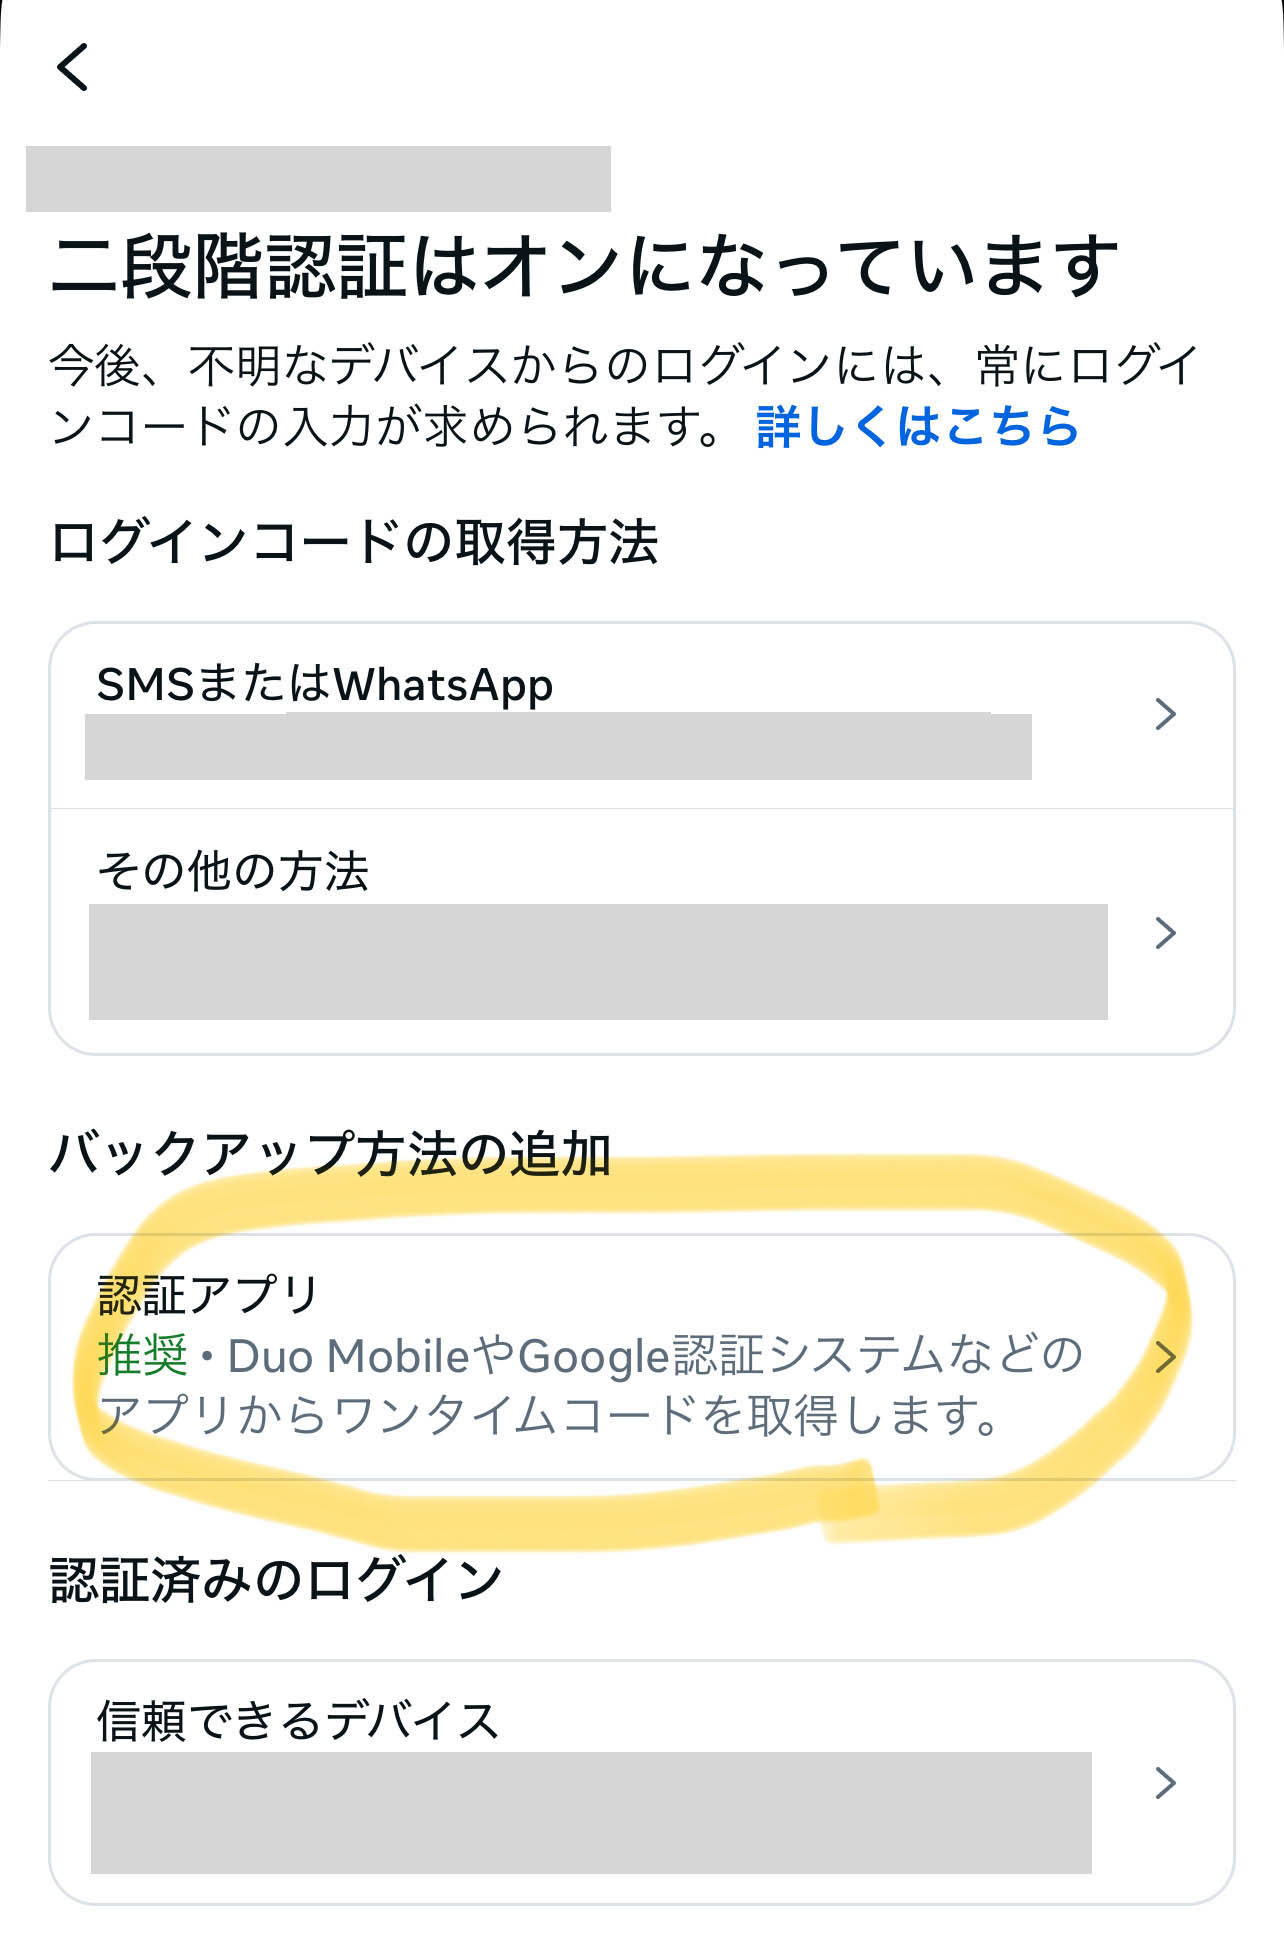1284x1946 pixels.
Task: Click the Duo Mobile and Google認証システム description text
Action: [590, 1386]
